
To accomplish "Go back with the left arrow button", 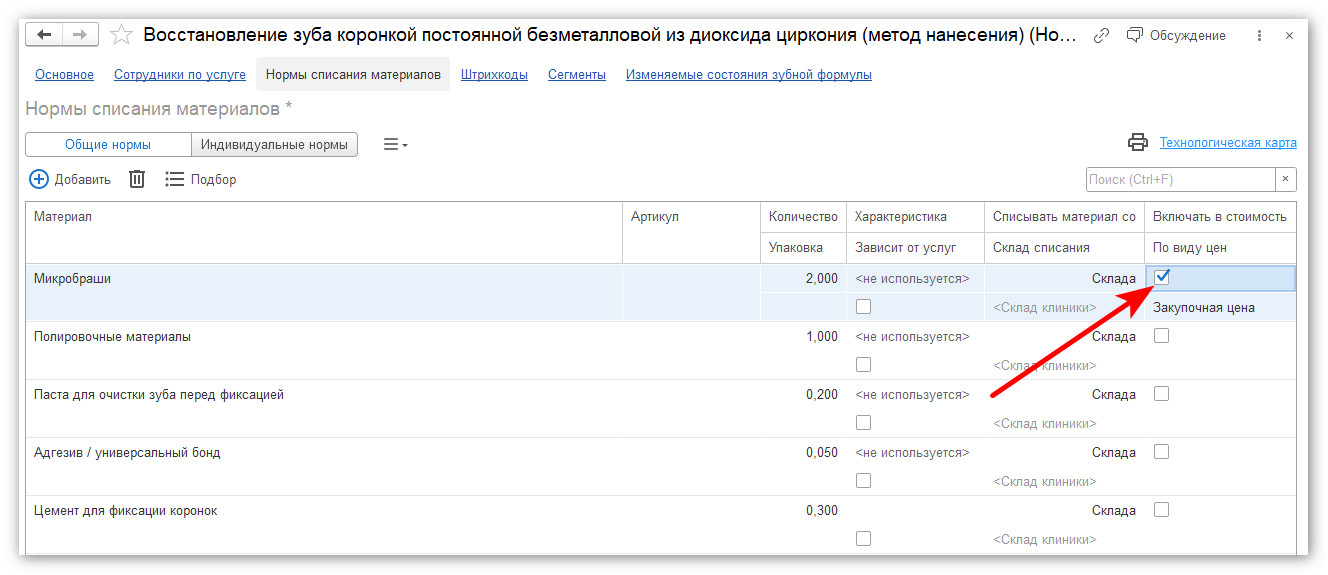I will click(45, 35).
